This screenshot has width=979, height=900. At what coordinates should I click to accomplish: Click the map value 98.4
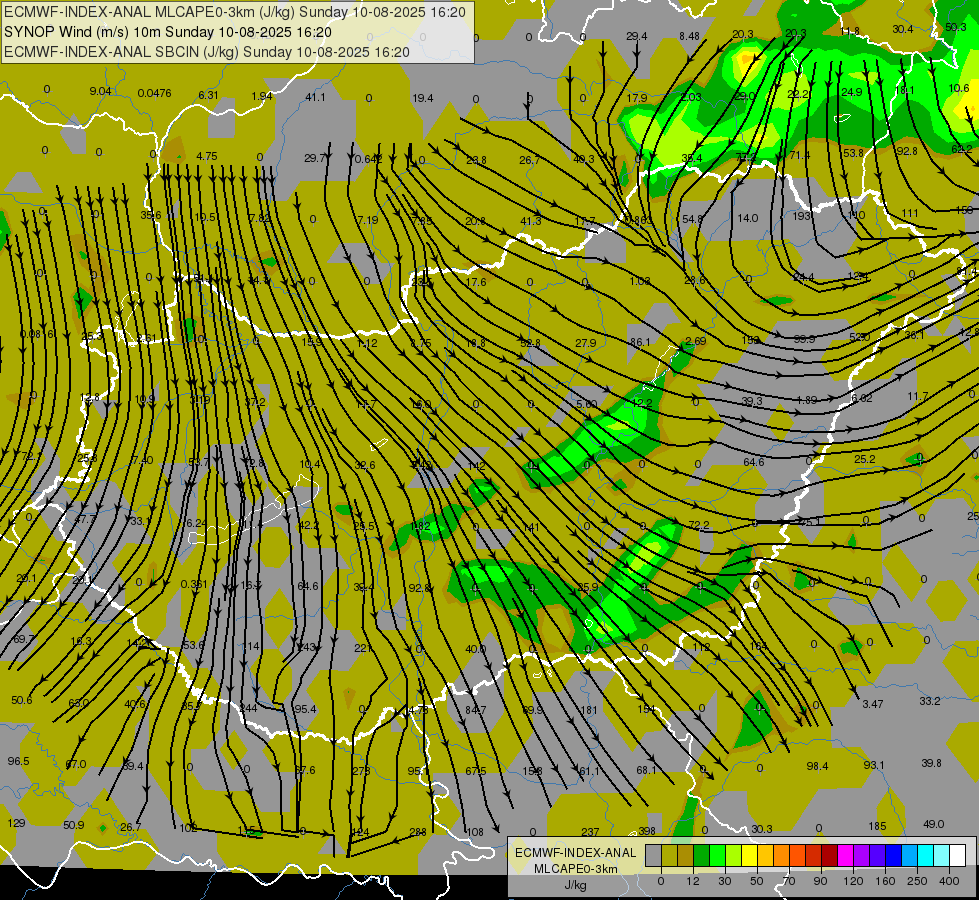coord(817,766)
